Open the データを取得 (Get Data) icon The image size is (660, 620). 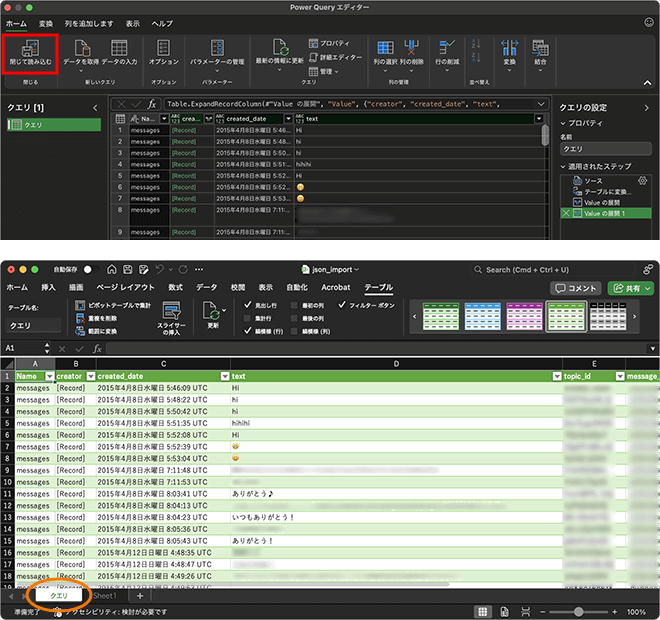tap(82, 48)
